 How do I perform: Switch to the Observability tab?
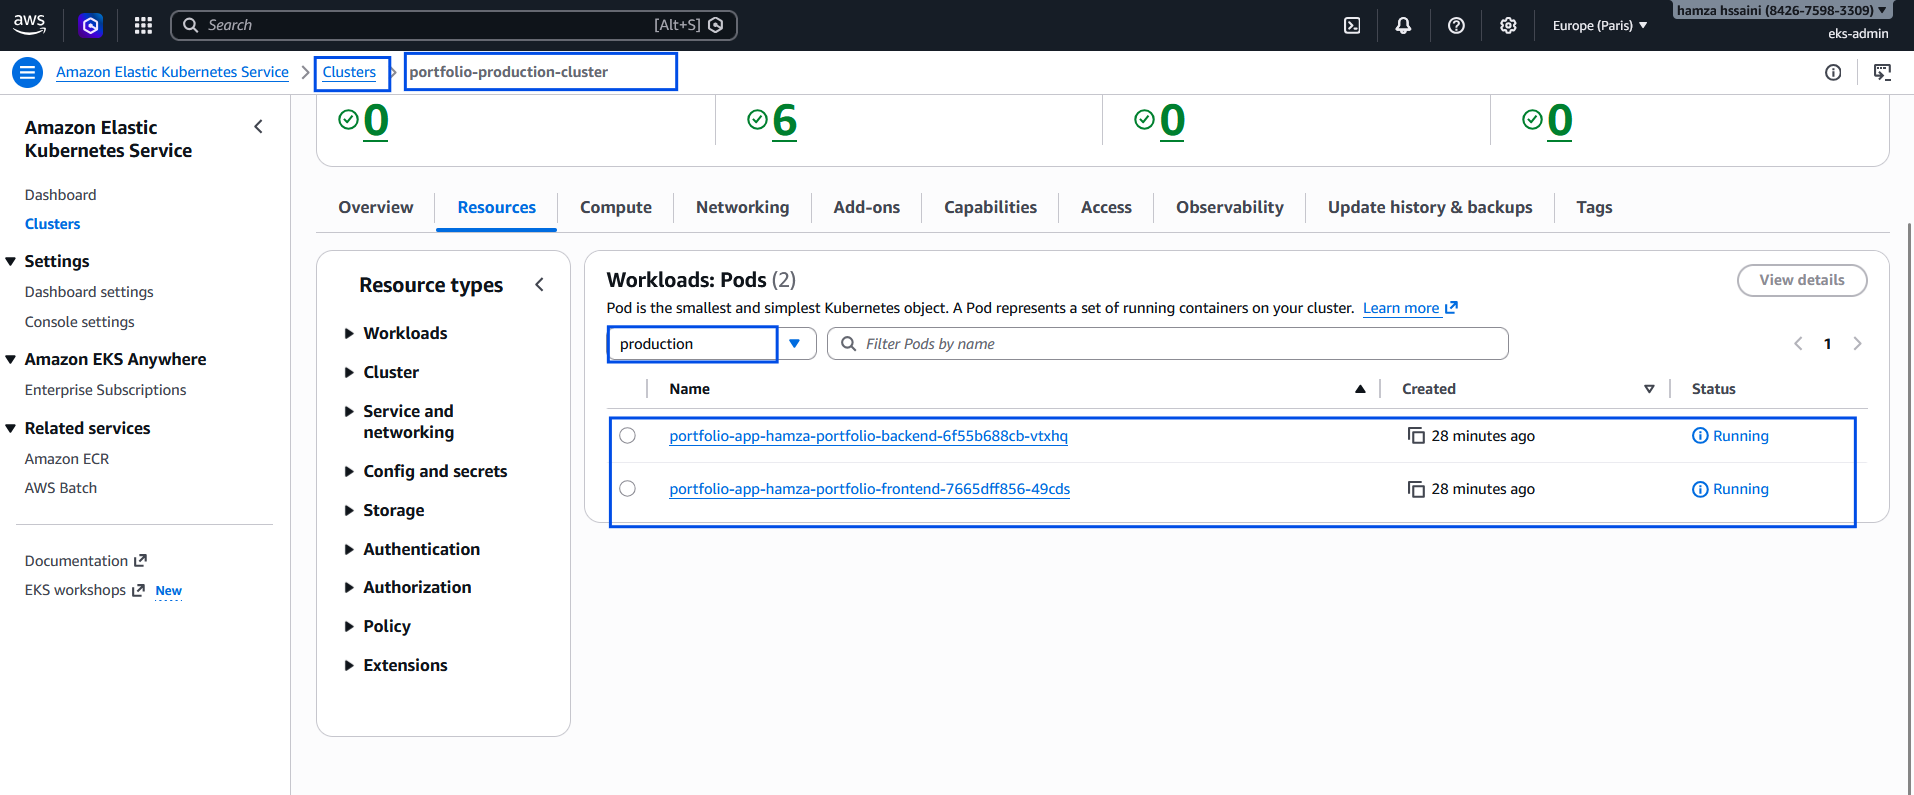(1230, 207)
